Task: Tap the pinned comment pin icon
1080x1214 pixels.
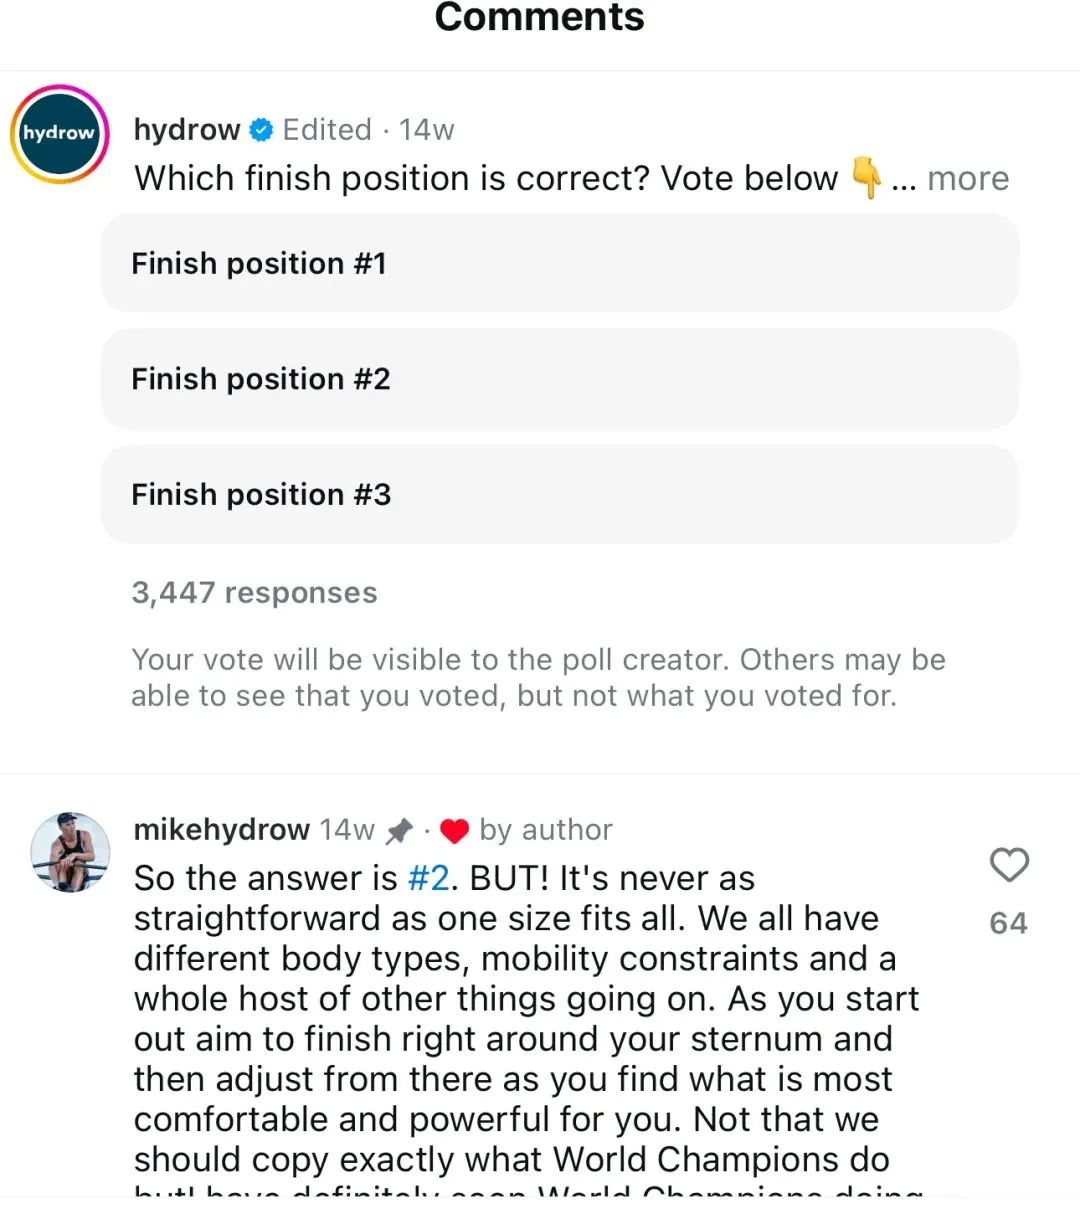Action: click(x=399, y=830)
